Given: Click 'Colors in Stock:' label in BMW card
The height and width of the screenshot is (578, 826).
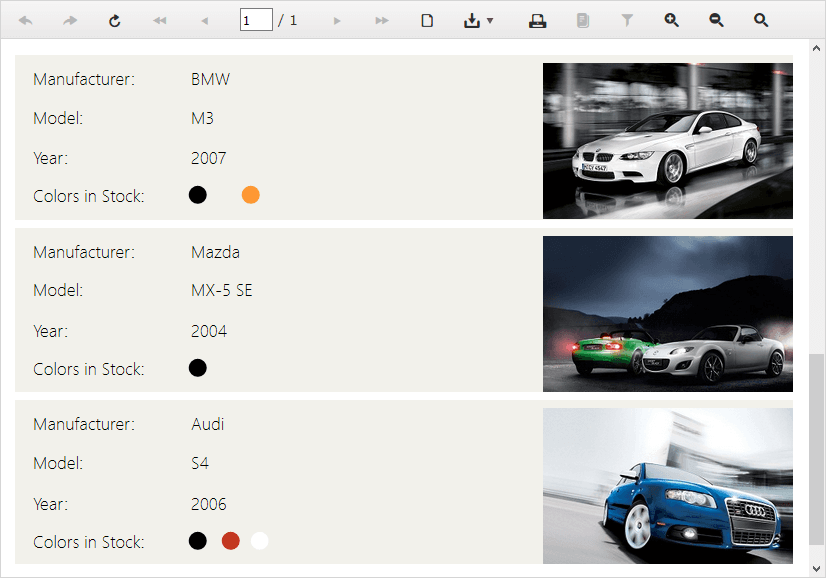Looking at the screenshot, I should tap(88, 196).
